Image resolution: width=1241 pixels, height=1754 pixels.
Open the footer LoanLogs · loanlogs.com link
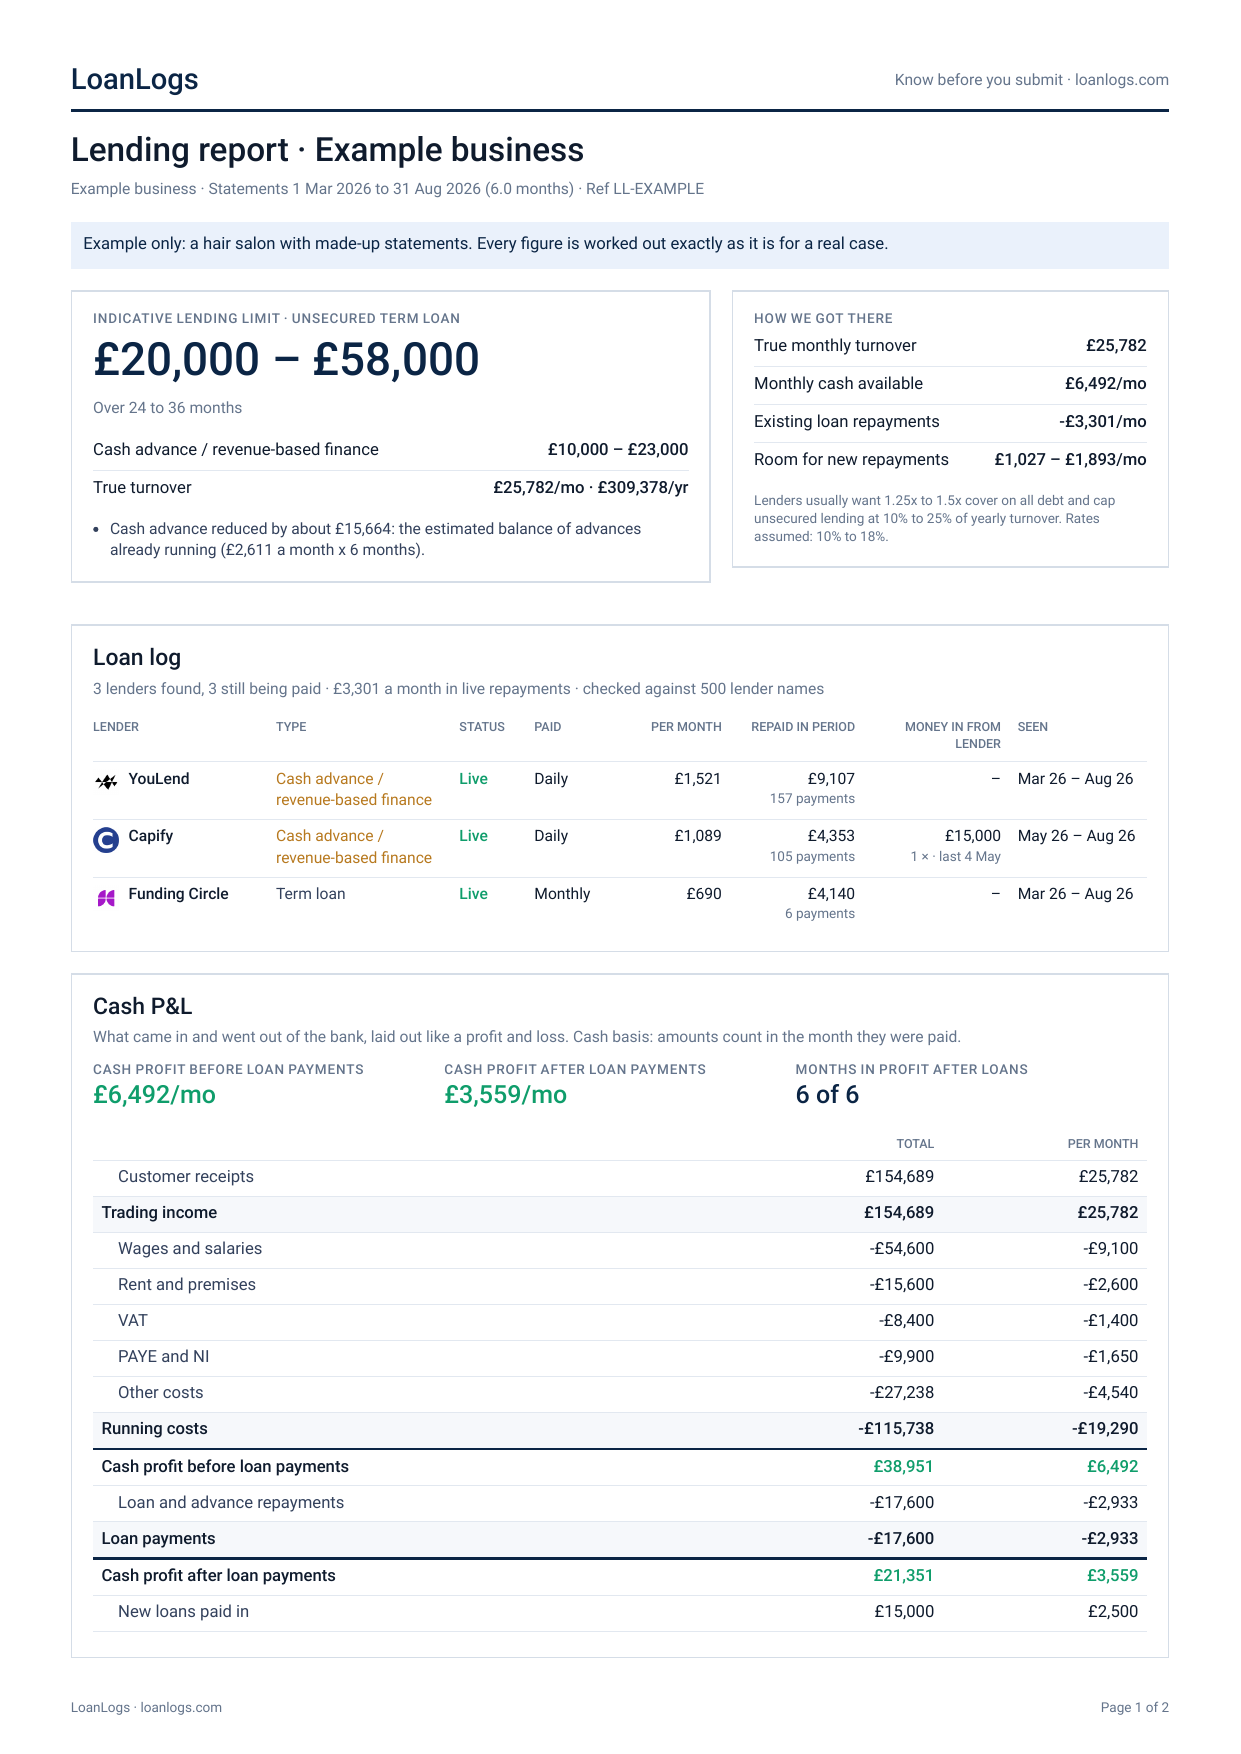coord(146,1707)
